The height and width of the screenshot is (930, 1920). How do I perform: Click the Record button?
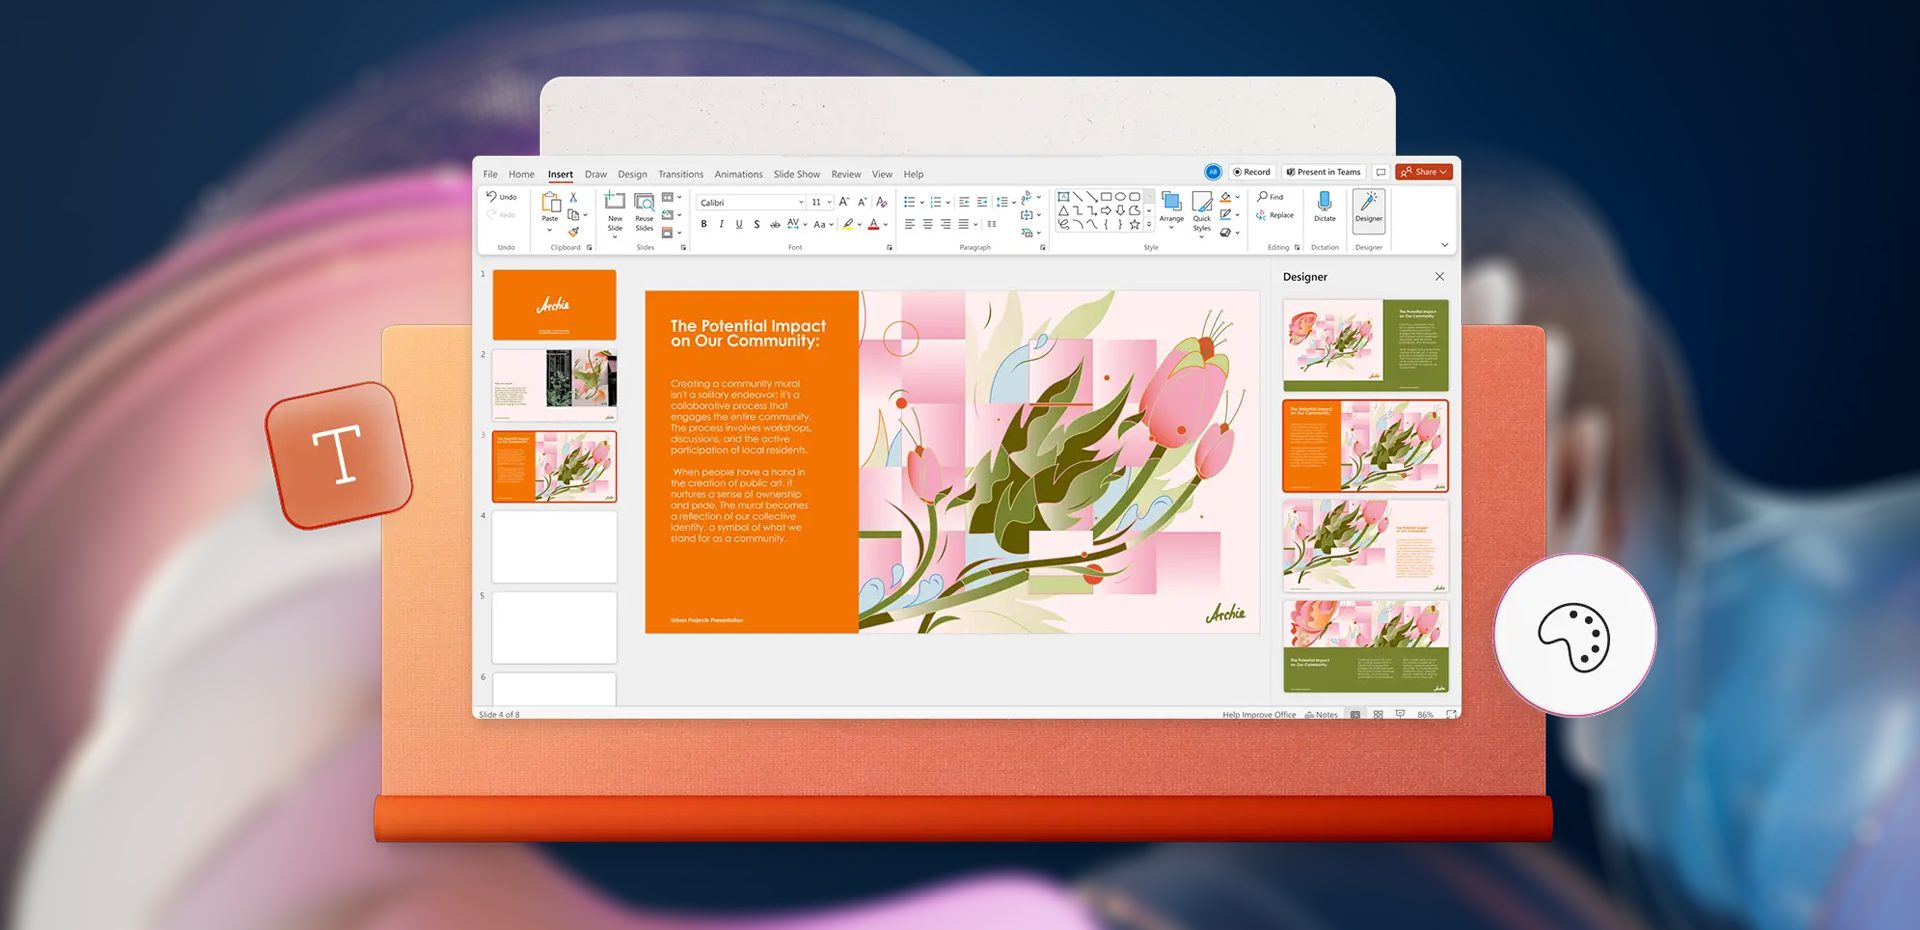1252,172
